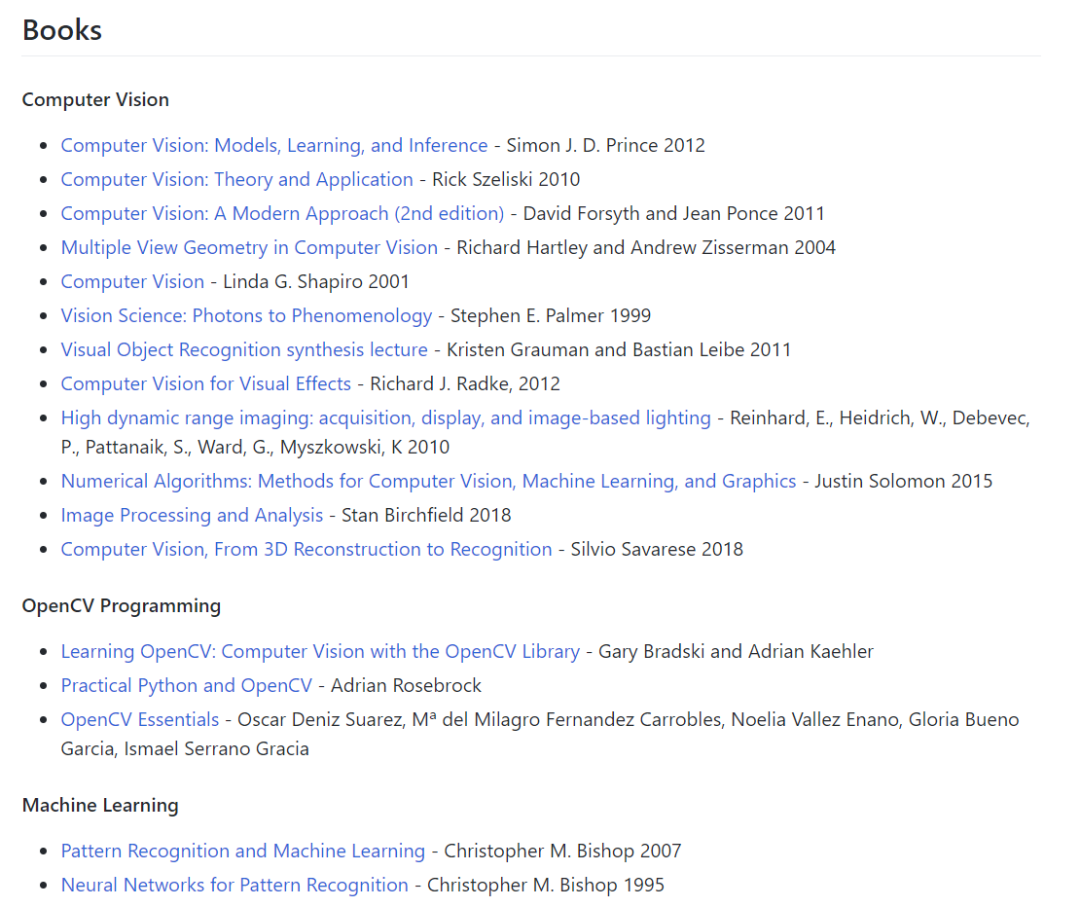Follow 'Vision Science: Photons to Phenomenology' link
This screenshot has width=1080, height=907.
click(x=247, y=315)
